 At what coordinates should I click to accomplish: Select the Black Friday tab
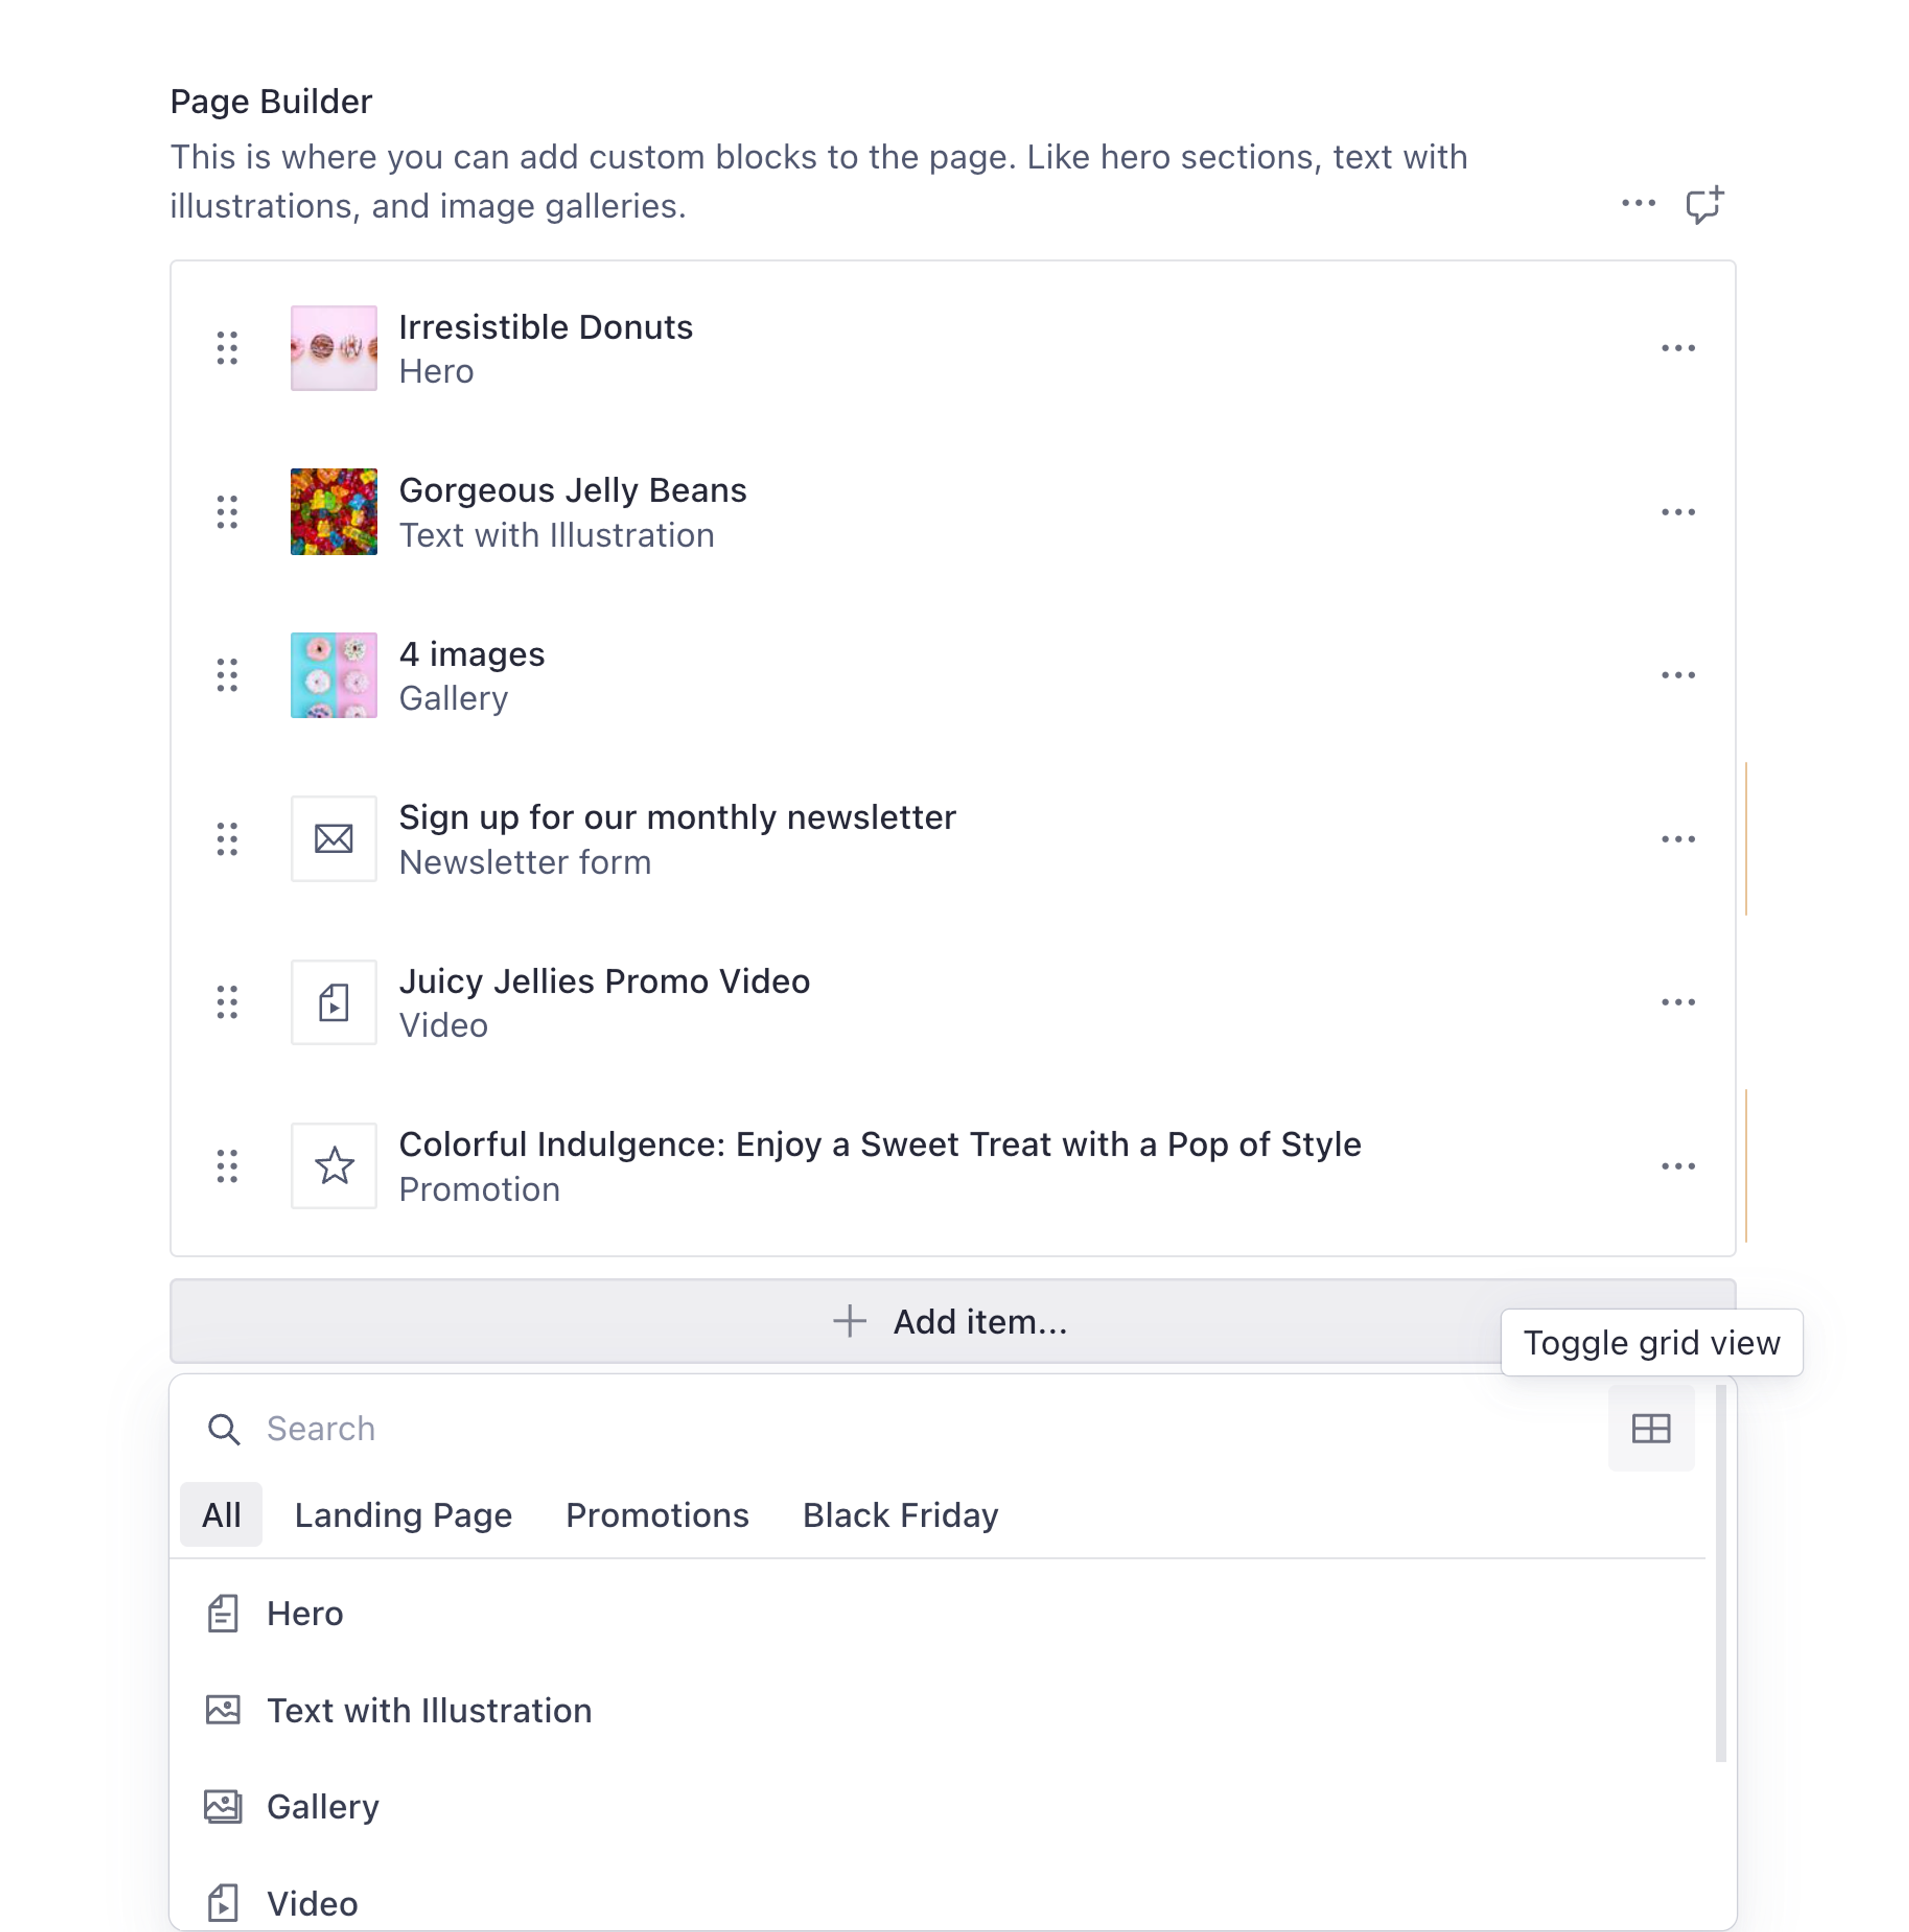point(900,1515)
